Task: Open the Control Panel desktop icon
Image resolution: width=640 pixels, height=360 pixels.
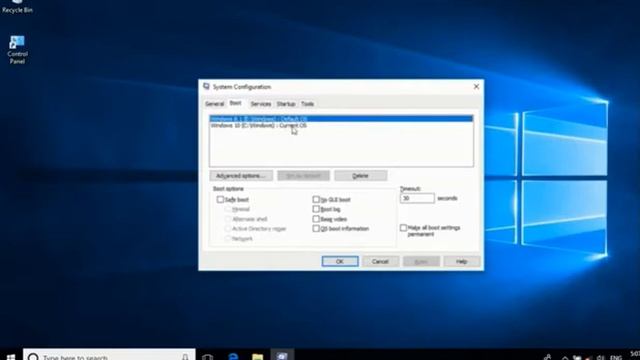Action: [17, 50]
